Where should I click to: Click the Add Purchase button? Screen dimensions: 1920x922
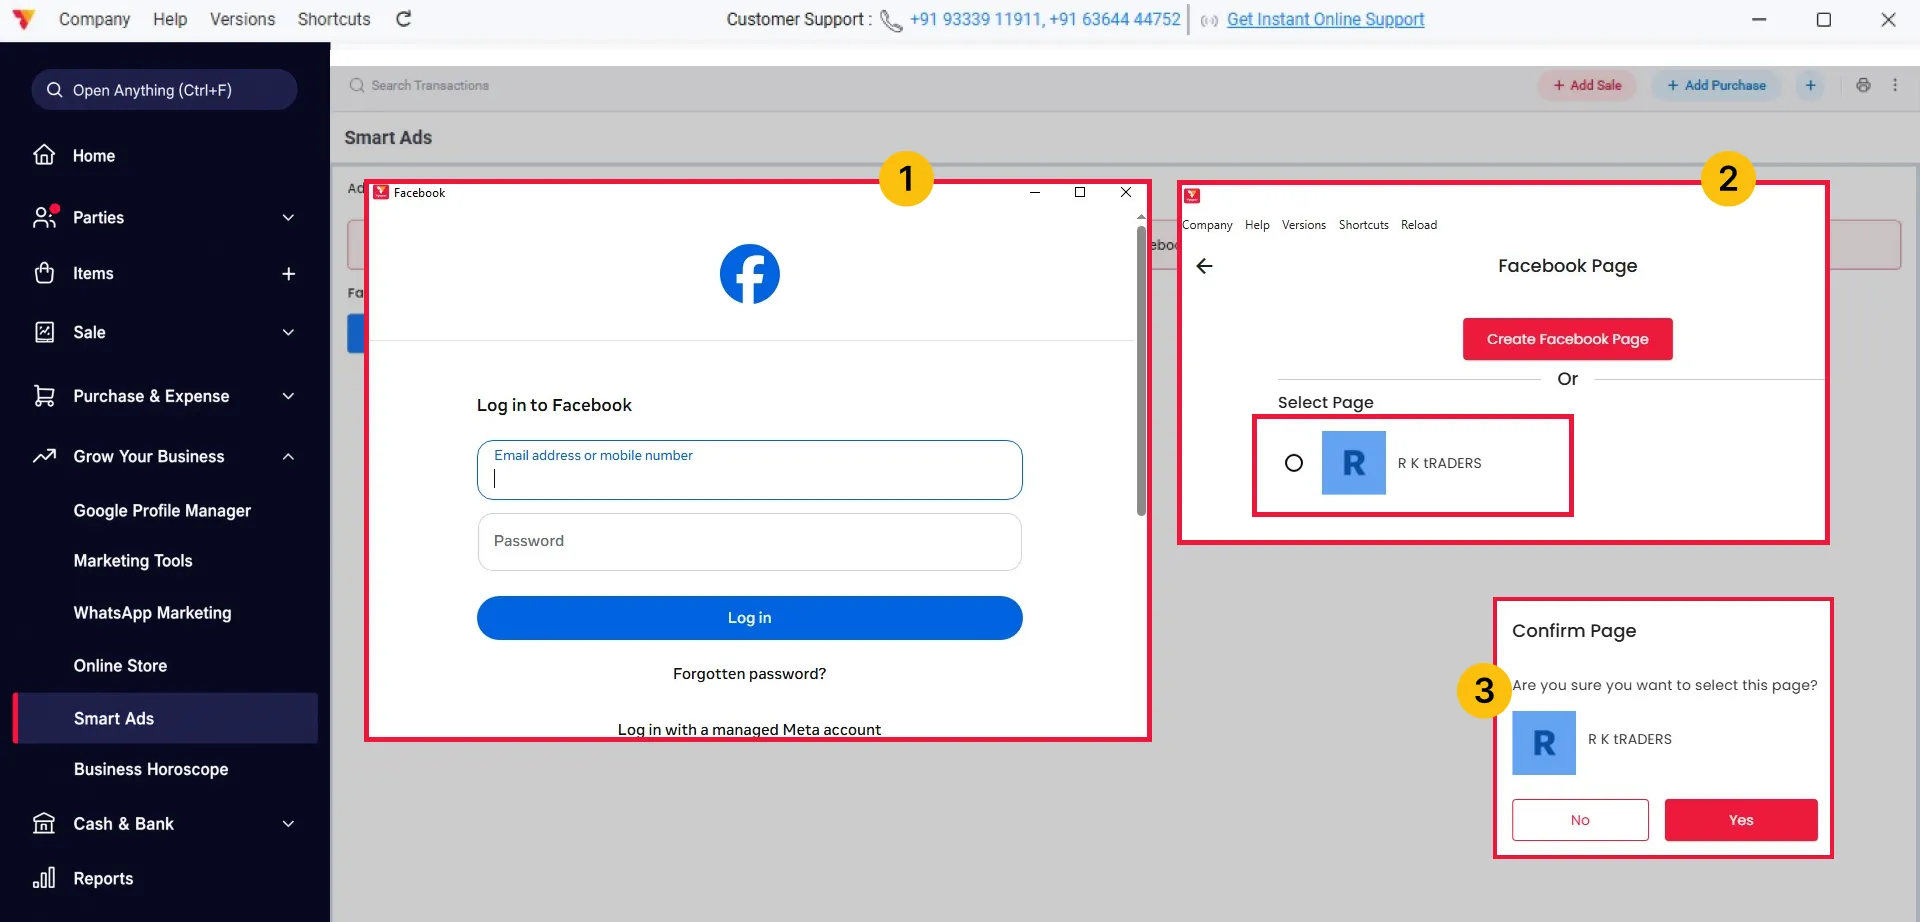pyautogui.click(x=1716, y=85)
